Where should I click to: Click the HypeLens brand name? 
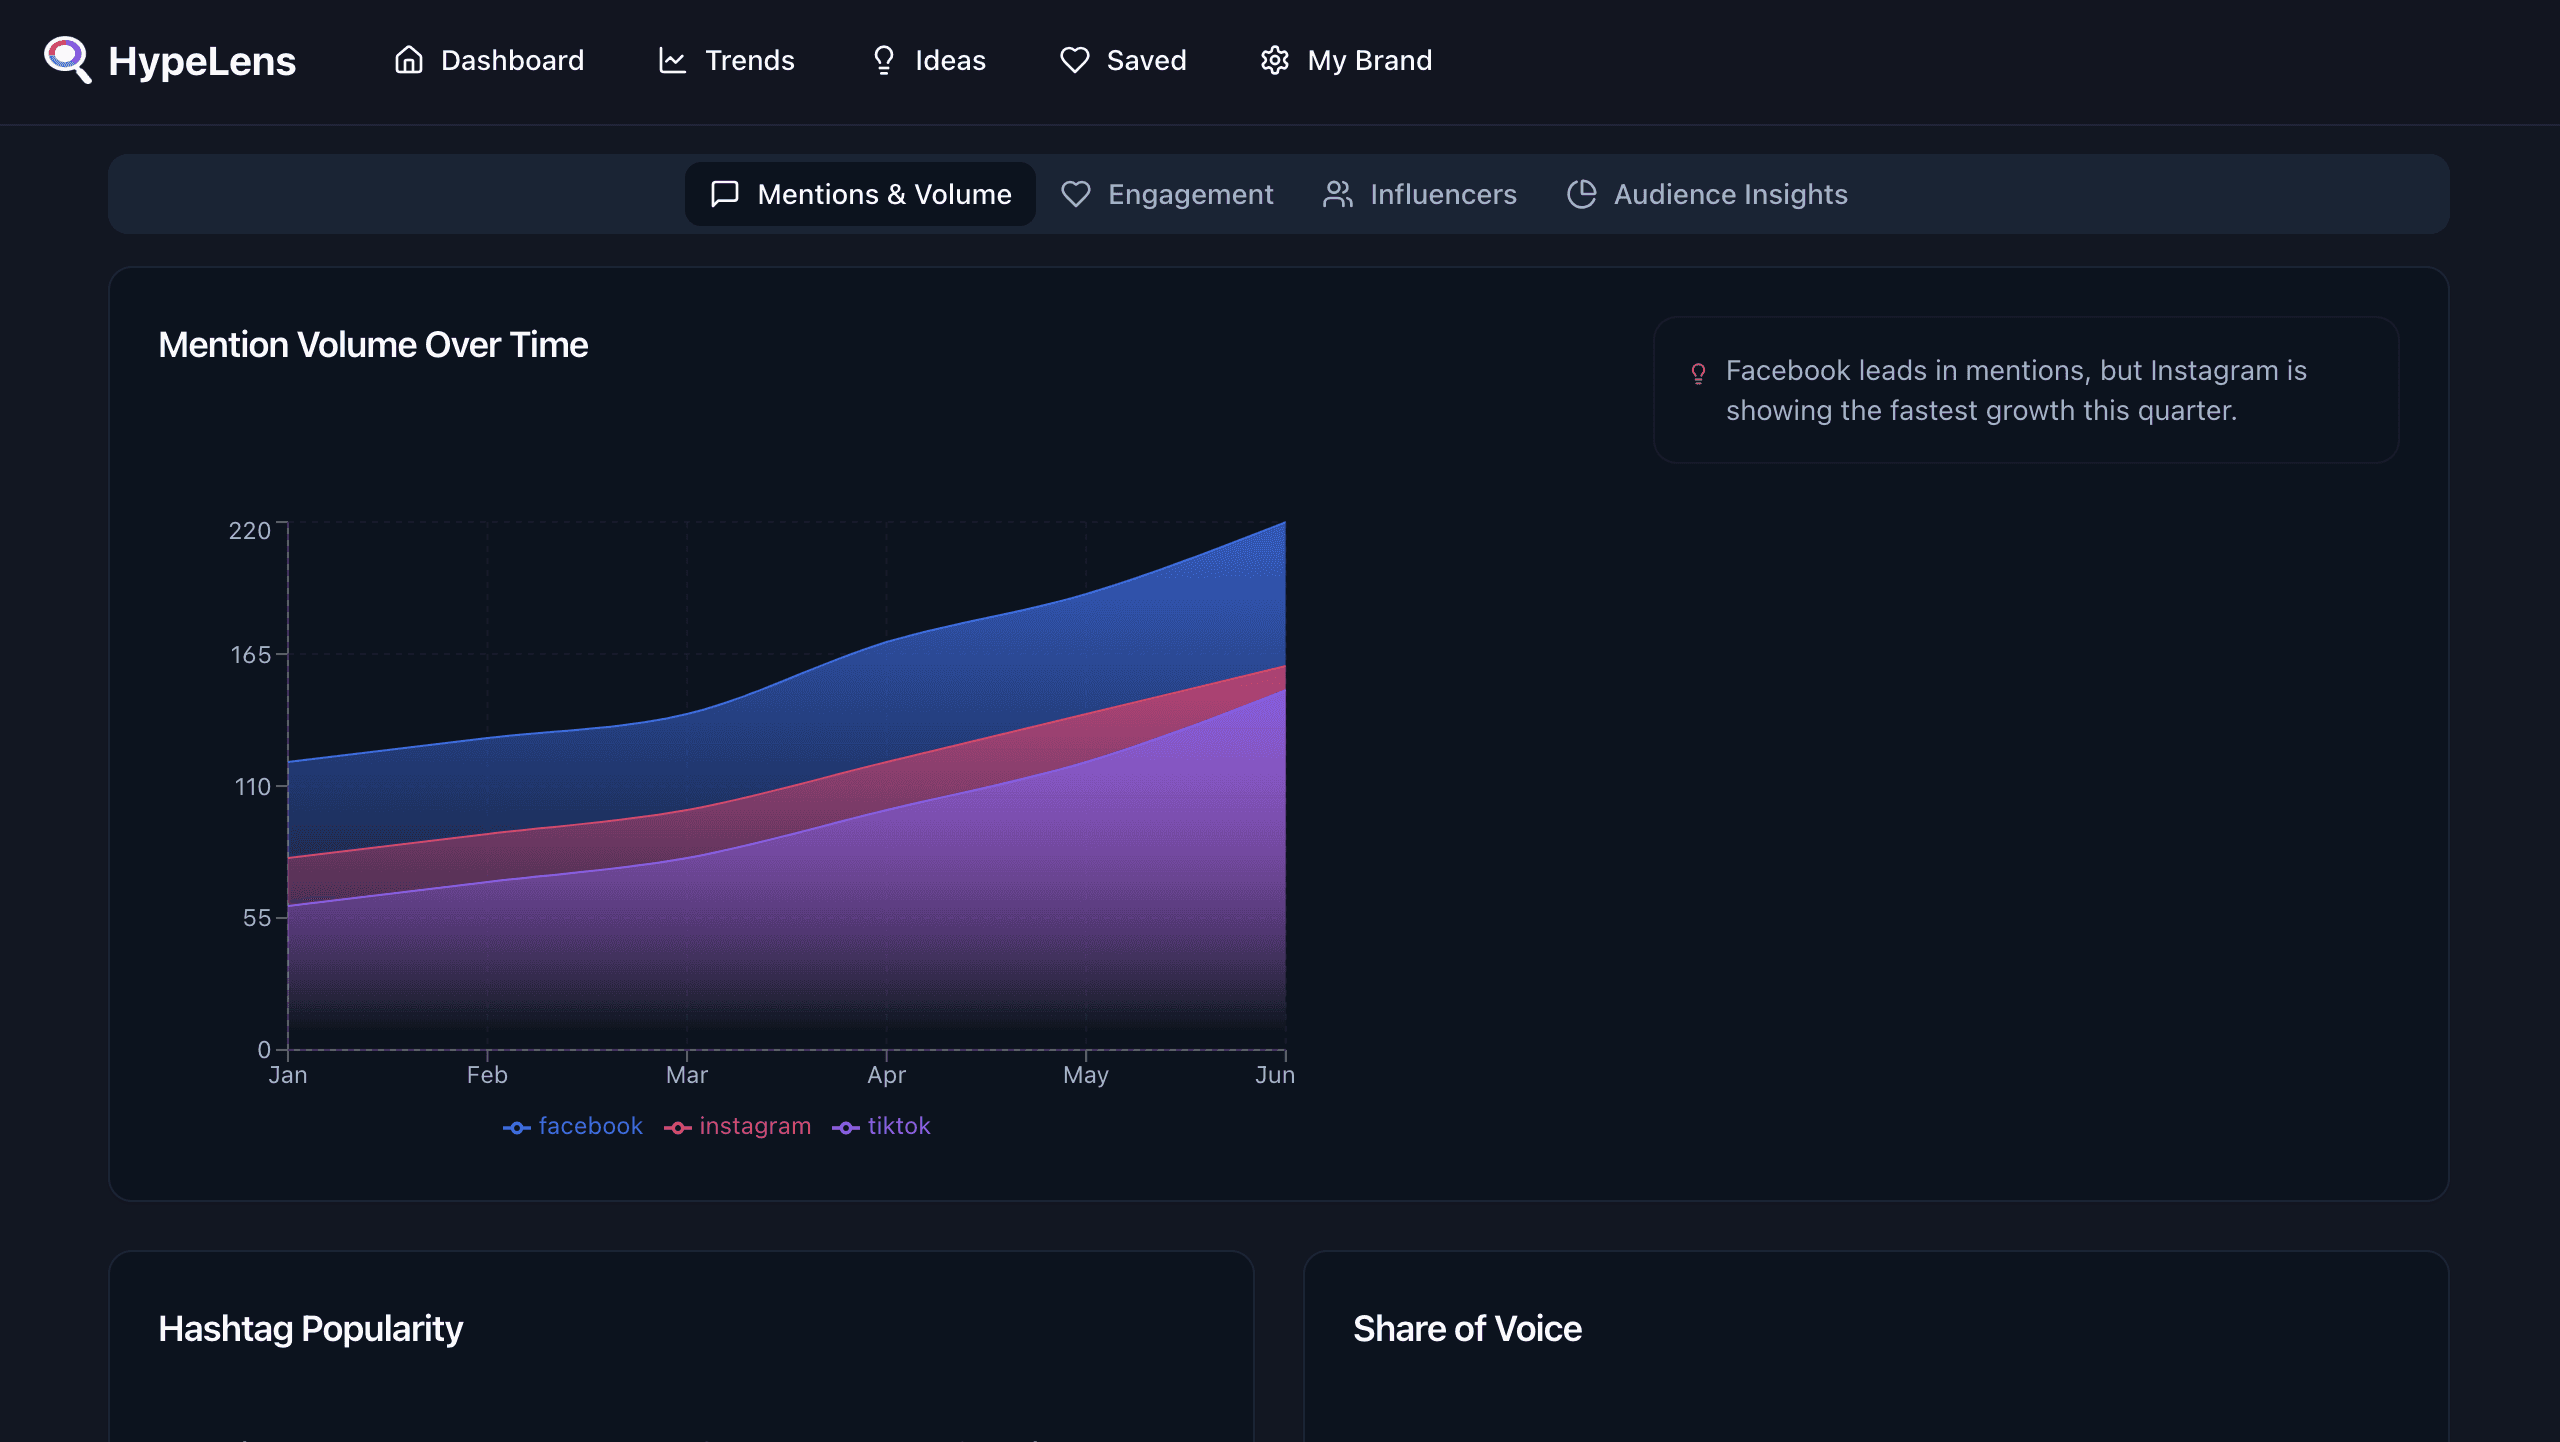202,61
